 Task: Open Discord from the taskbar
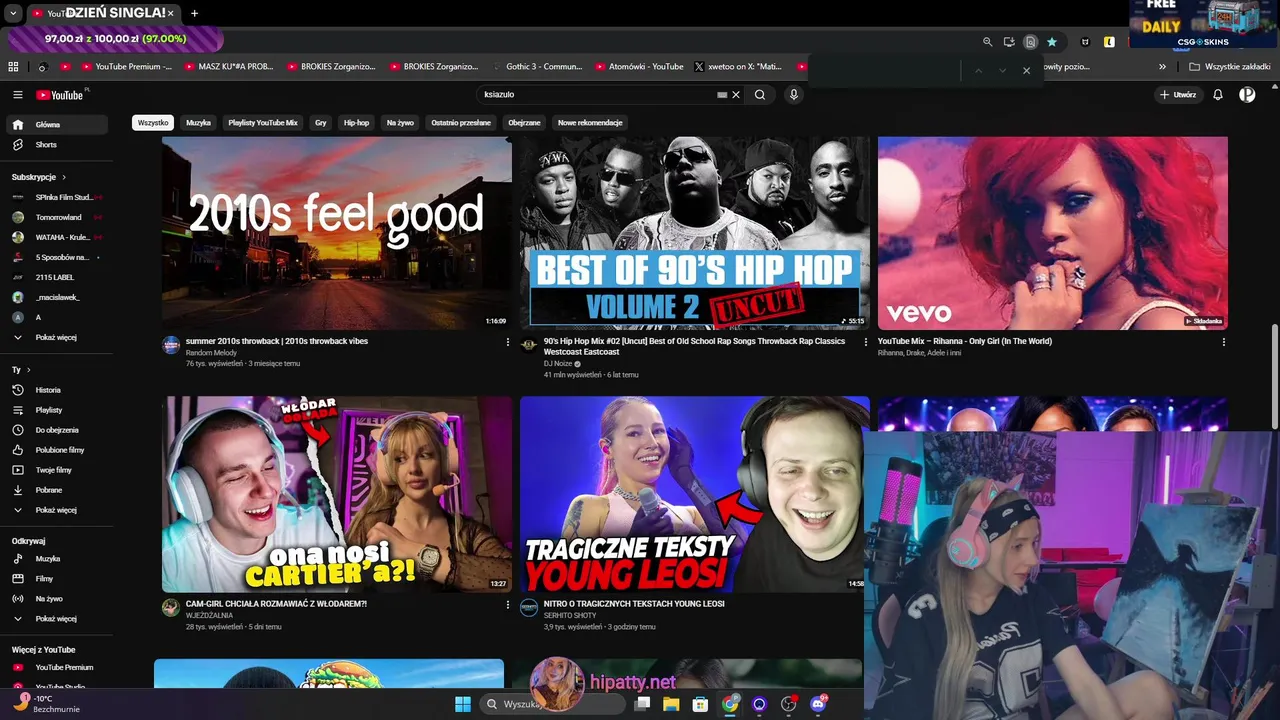(x=818, y=704)
